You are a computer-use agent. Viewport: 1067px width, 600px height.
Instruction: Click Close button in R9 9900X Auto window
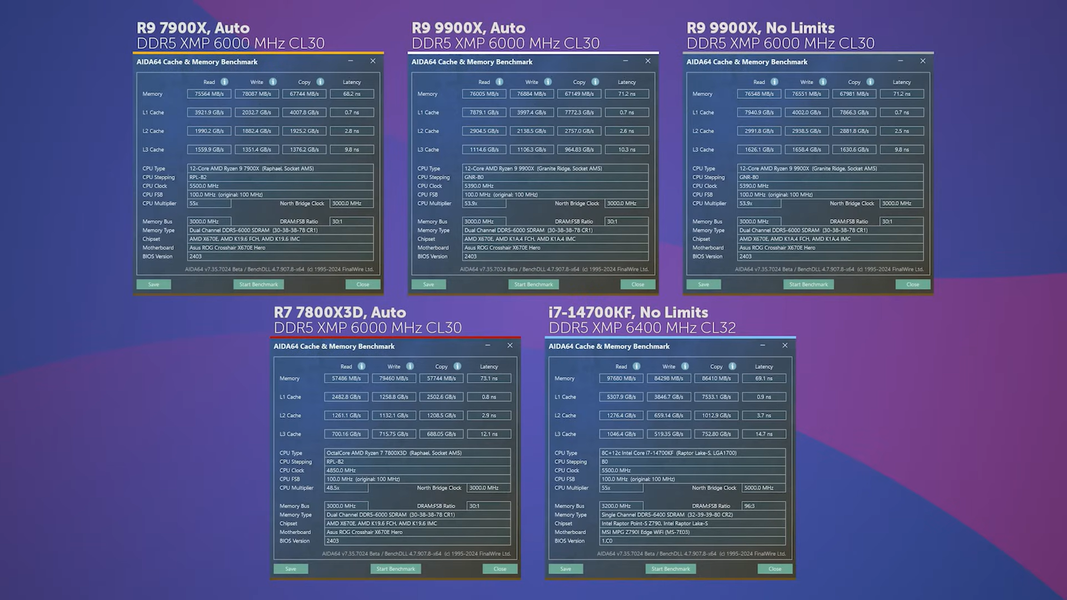pyautogui.click(x=638, y=284)
